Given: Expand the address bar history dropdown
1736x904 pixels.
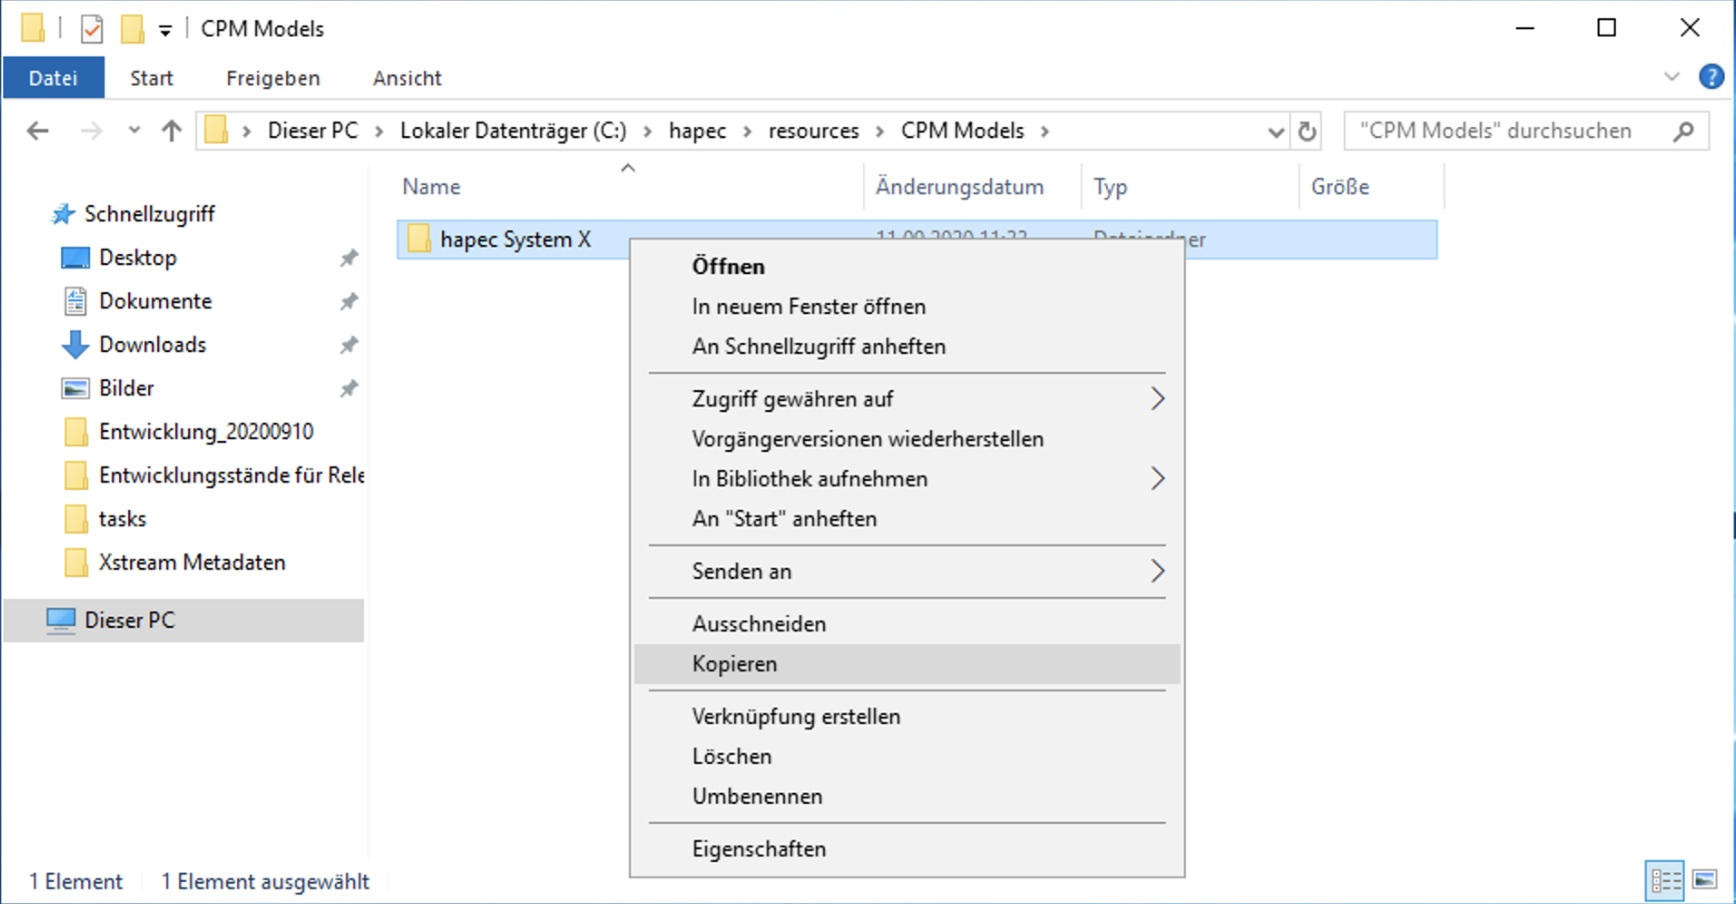Looking at the screenshot, I should tap(1275, 131).
